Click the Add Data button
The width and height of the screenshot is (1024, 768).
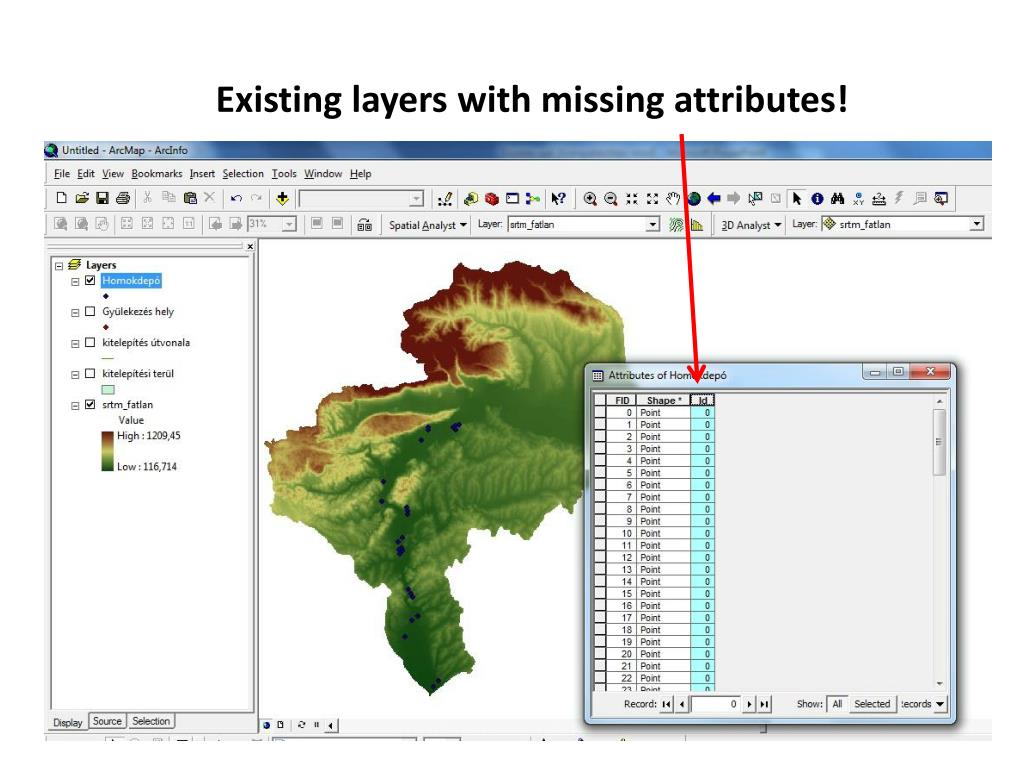pos(282,198)
